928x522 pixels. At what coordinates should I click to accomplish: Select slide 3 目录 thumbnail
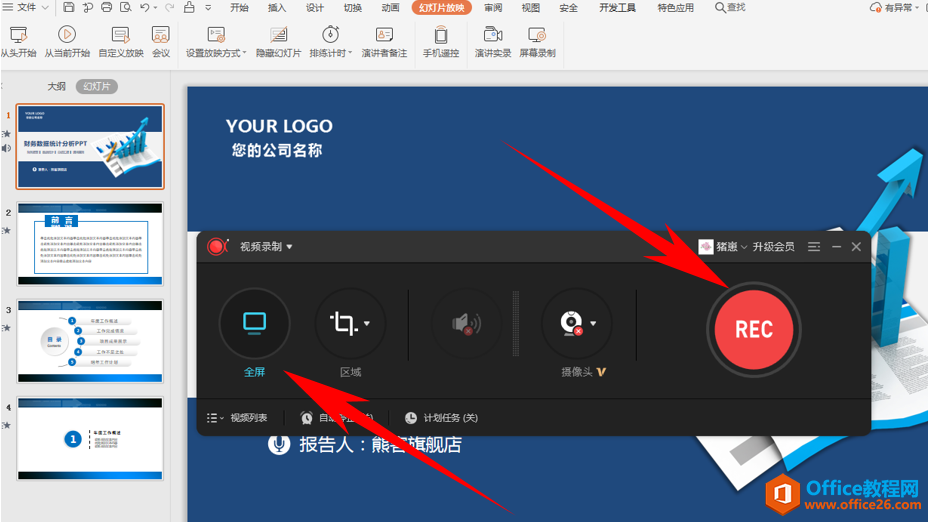pos(90,341)
